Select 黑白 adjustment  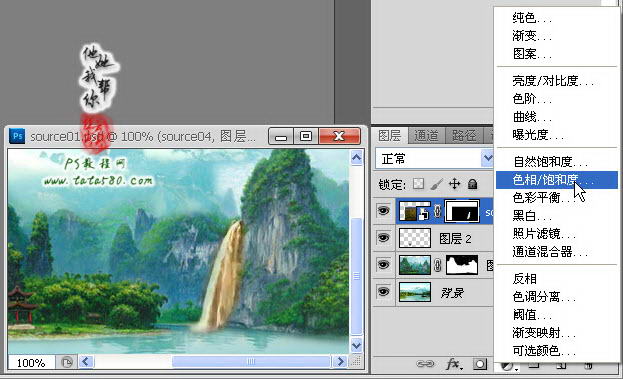pos(556,216)
